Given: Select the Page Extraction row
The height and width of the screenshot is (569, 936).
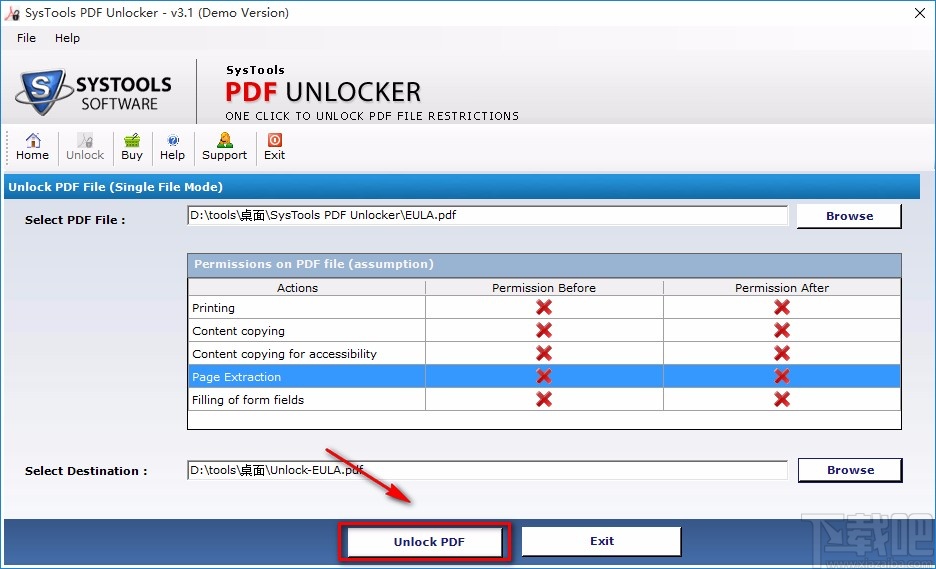Looking at the screenshot, I should (x=544, y=376).
